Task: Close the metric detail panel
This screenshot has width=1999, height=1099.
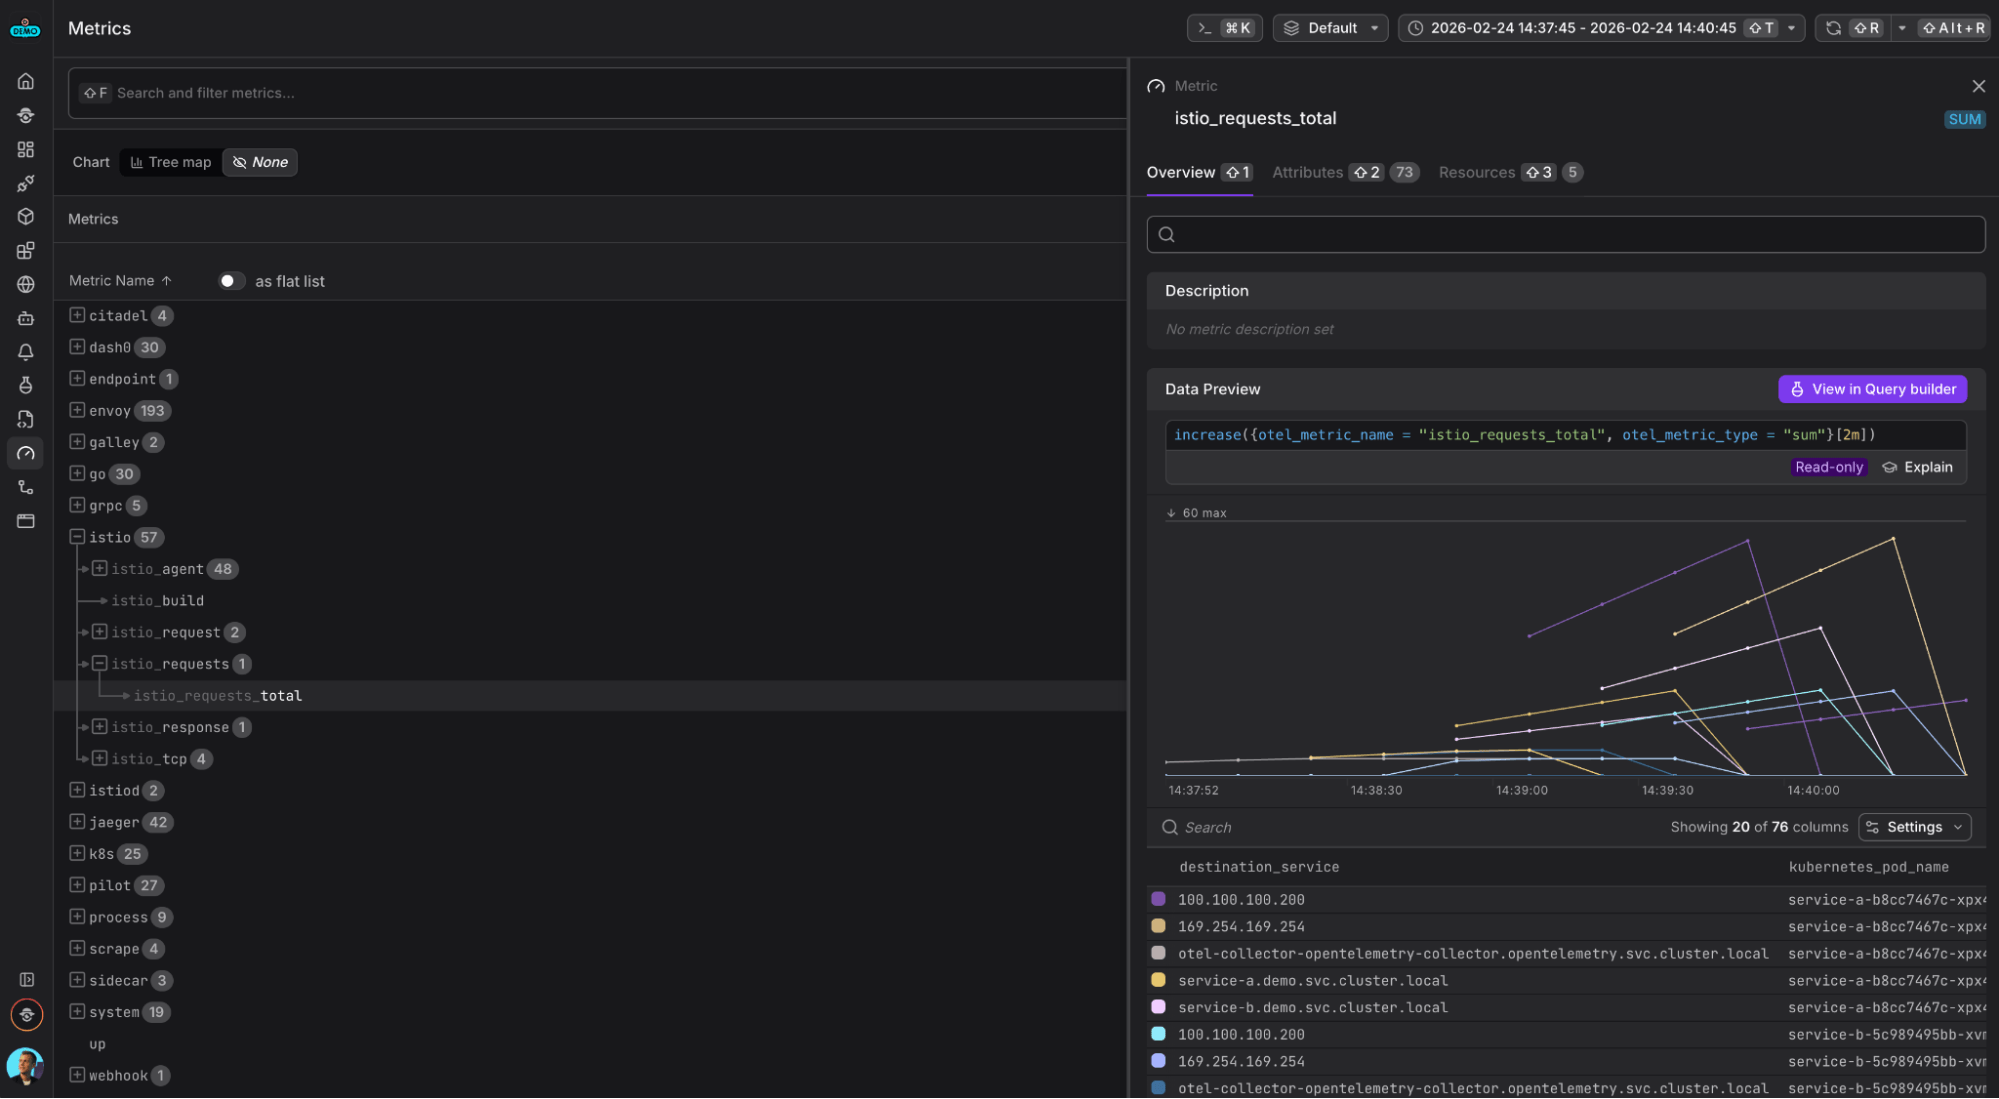Action: (x=1978, y=86)
